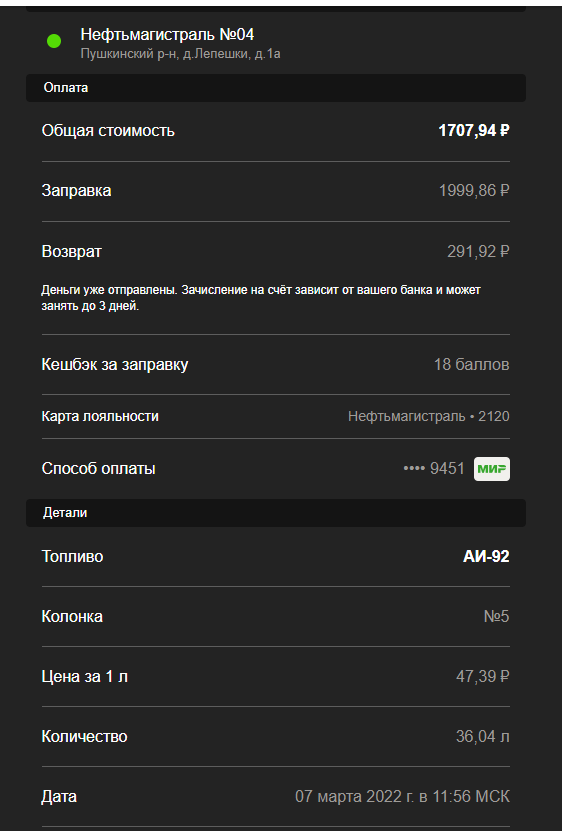Image resolution: width=562 pixels, height=831 pixels.
Task: Click the price per liter 47,39 ₽
Action: click(482, 676)
